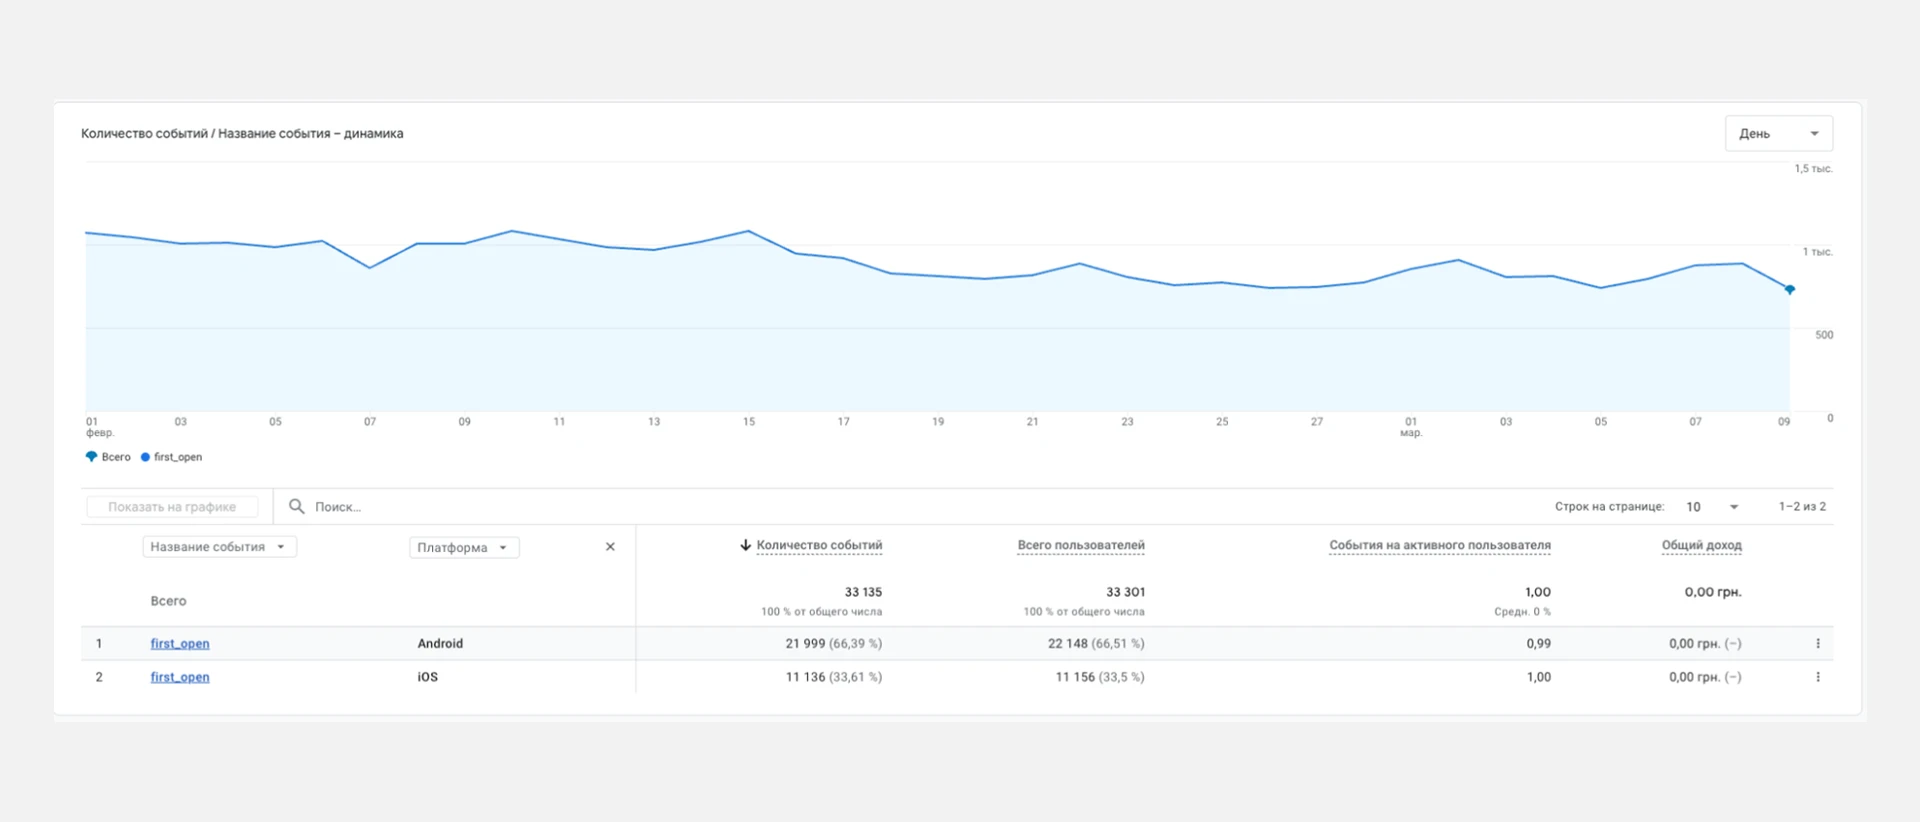The width and height of the screenshot is (1920, 822).
Task: Open more options for Android row
Action: click(x=1817, y=644)
